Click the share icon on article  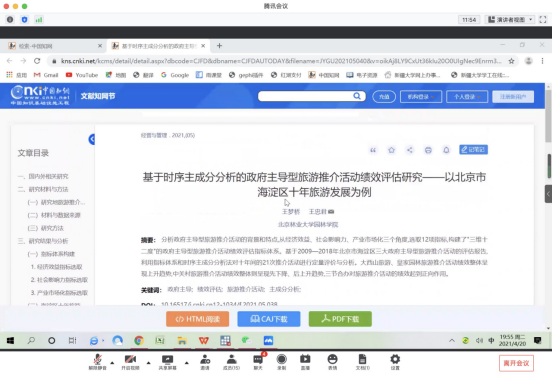tap(409, 150)
